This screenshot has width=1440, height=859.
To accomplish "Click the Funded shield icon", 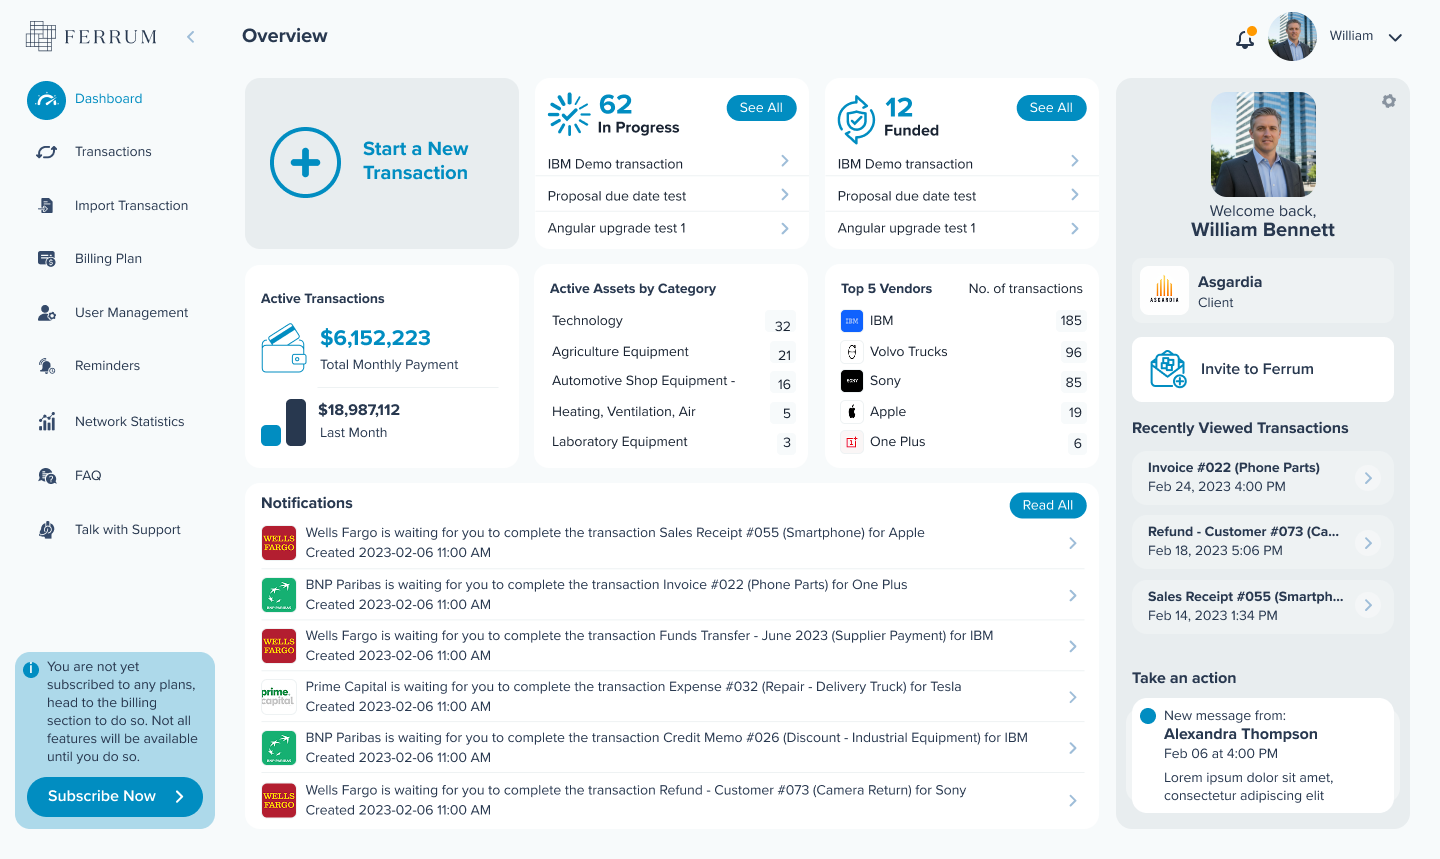I will 856,120.
